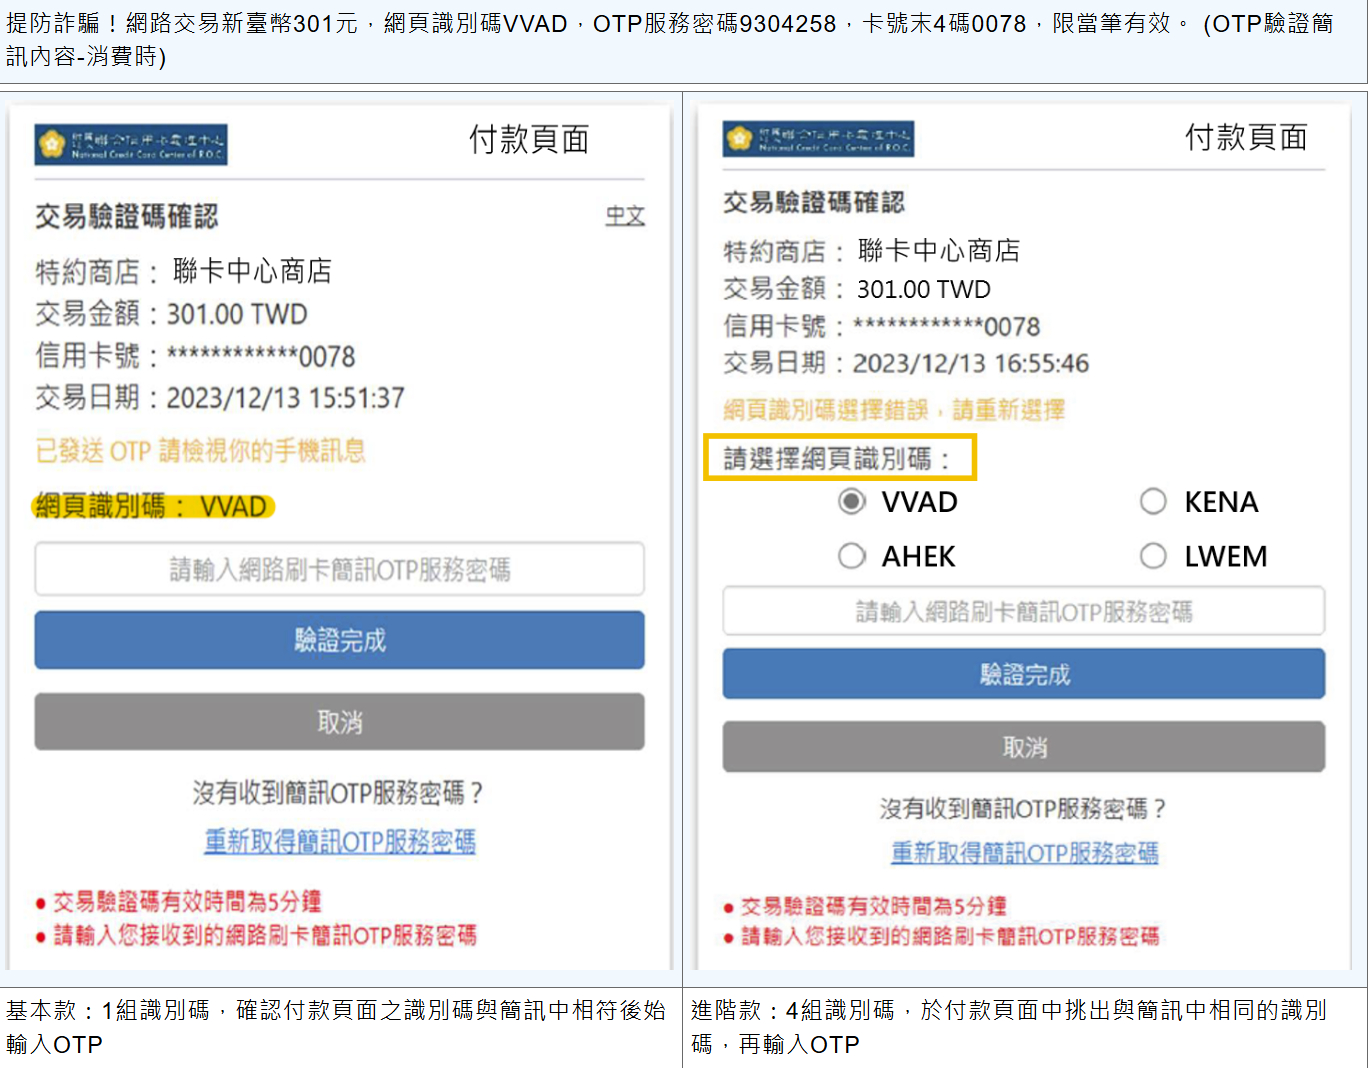Select the AHEK identifier radio button
Viewport: 1368px width, 1068px height.
click(x=851, y=556)
